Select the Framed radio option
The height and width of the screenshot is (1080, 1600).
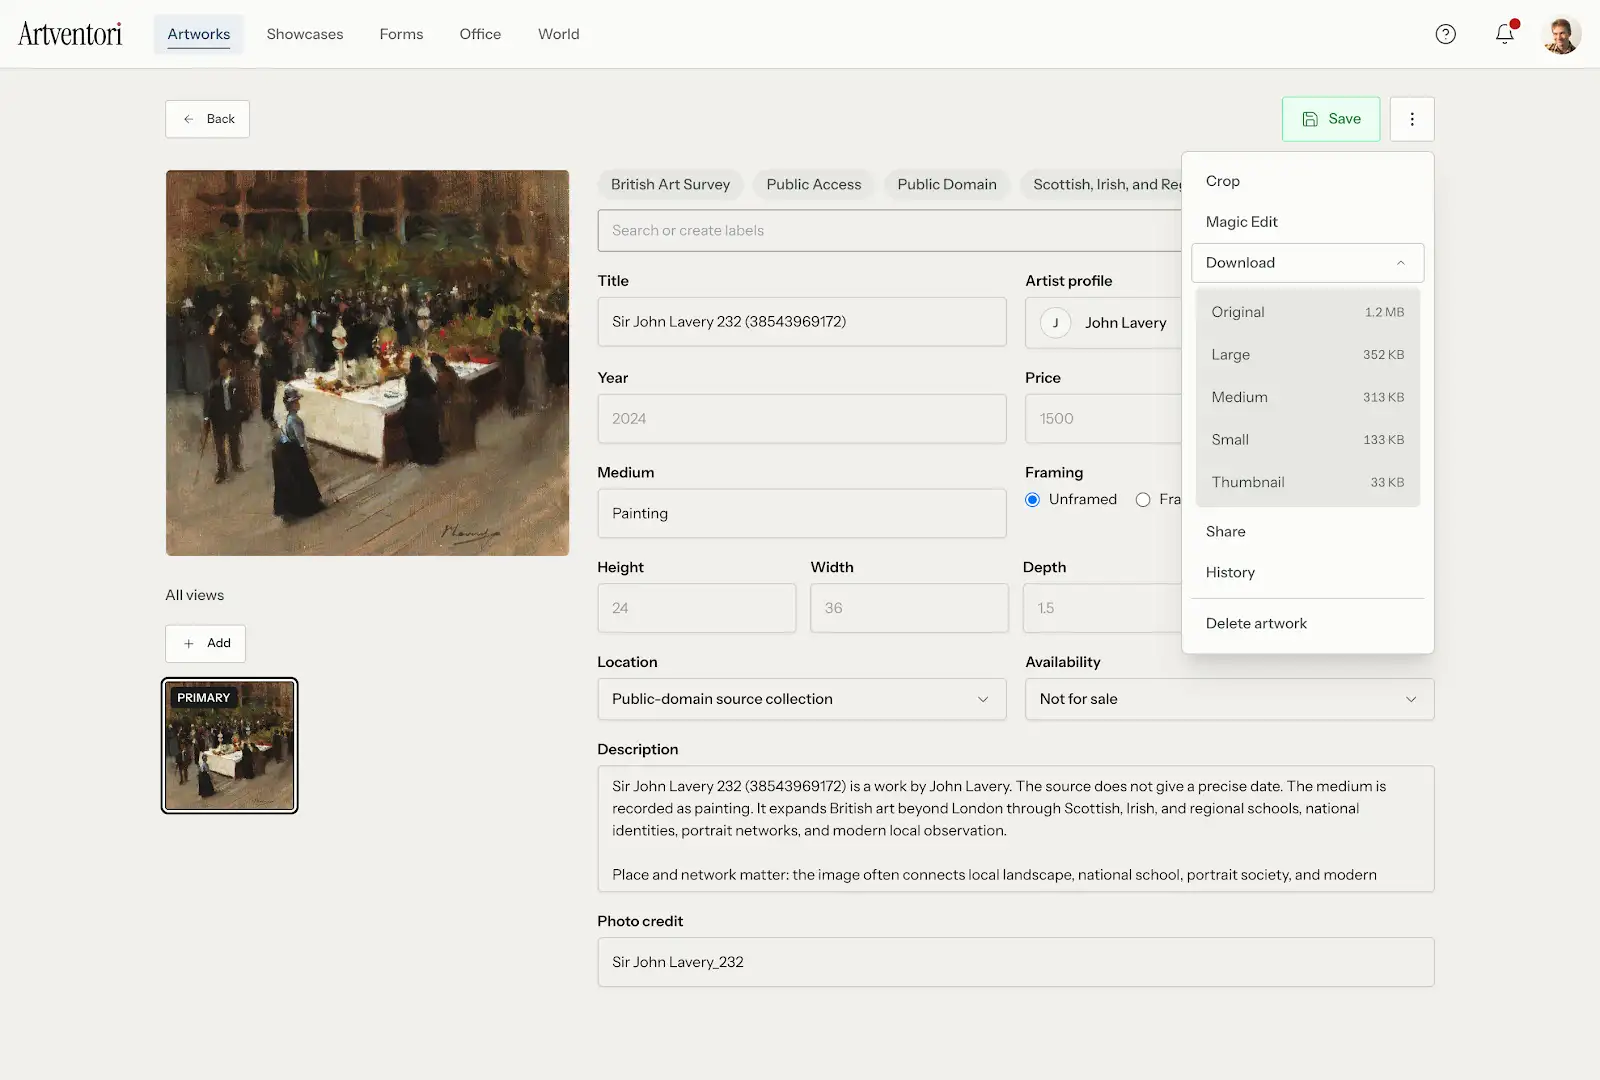click(1143, 500)
